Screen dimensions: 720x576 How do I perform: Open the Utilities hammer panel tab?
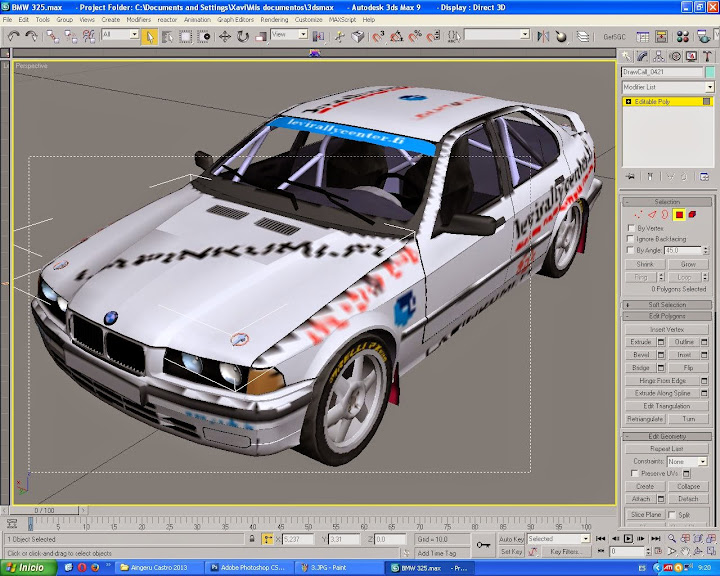(707, 56)
